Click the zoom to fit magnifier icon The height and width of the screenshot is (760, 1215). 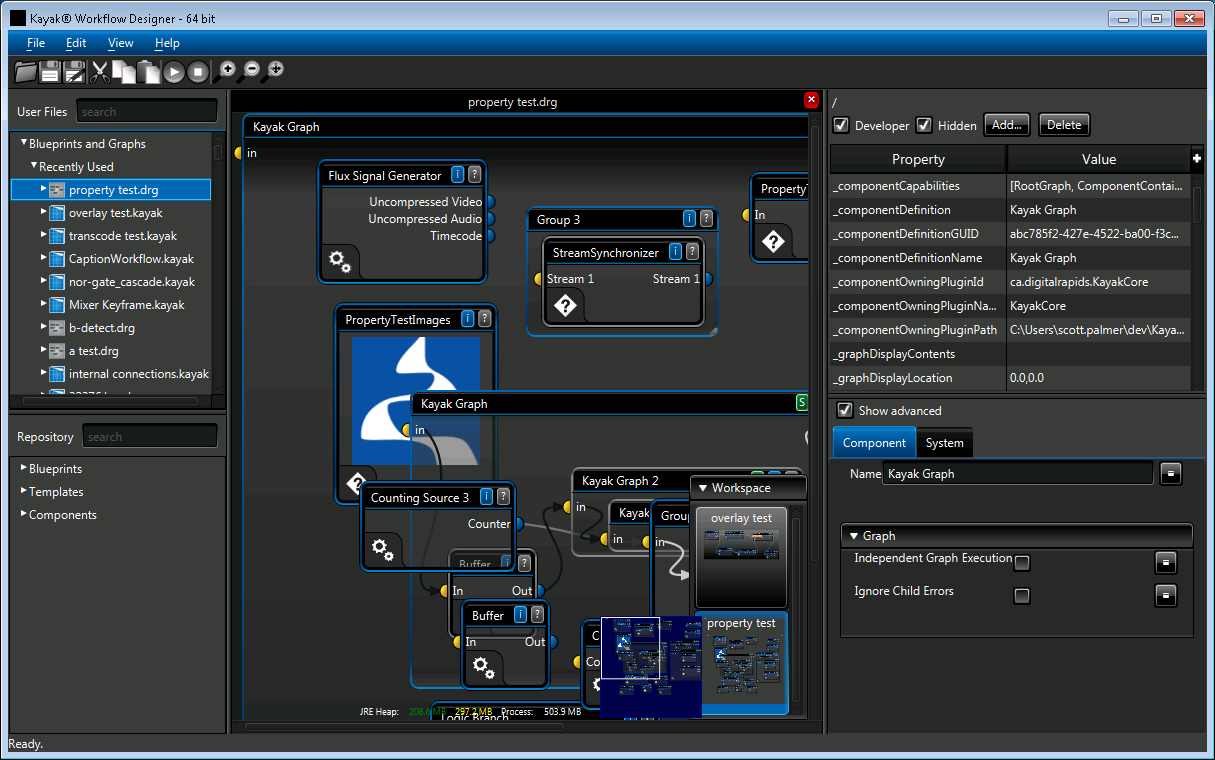[275, 70]
